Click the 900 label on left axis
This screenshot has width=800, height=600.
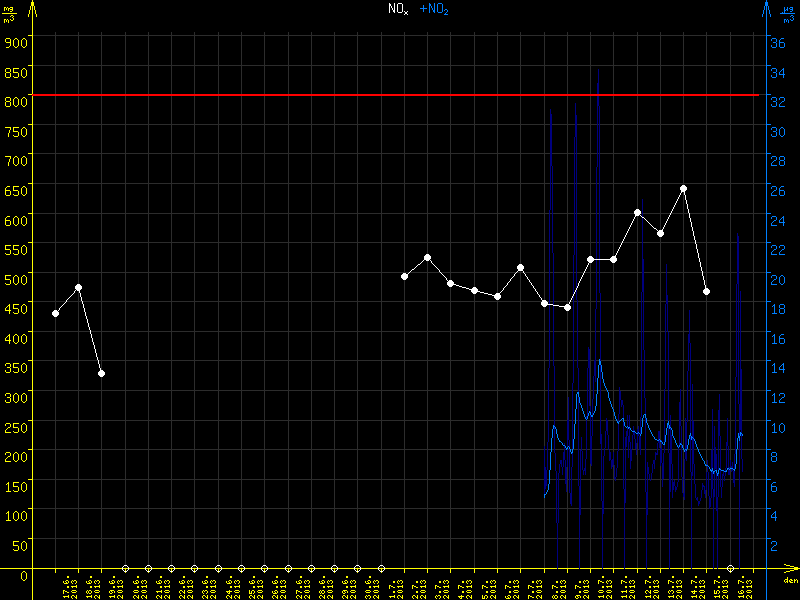(14, 43)
